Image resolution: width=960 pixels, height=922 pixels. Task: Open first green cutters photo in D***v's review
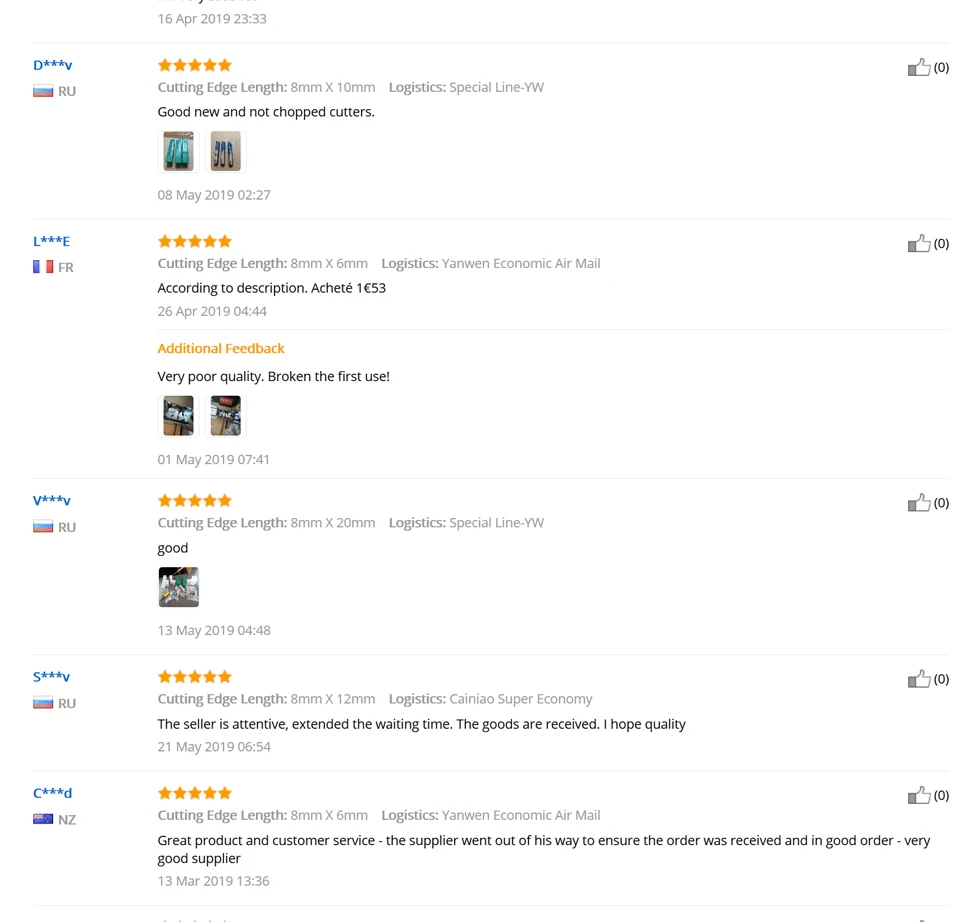[x=178, y=151]
